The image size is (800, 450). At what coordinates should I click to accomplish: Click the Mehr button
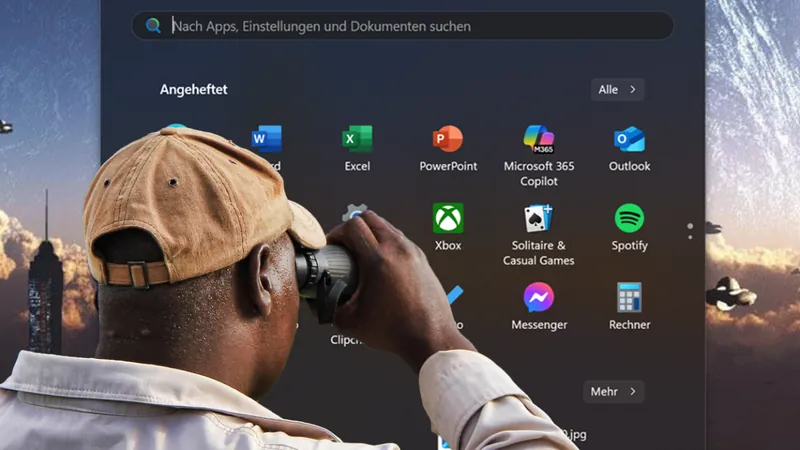coord(613,391)
